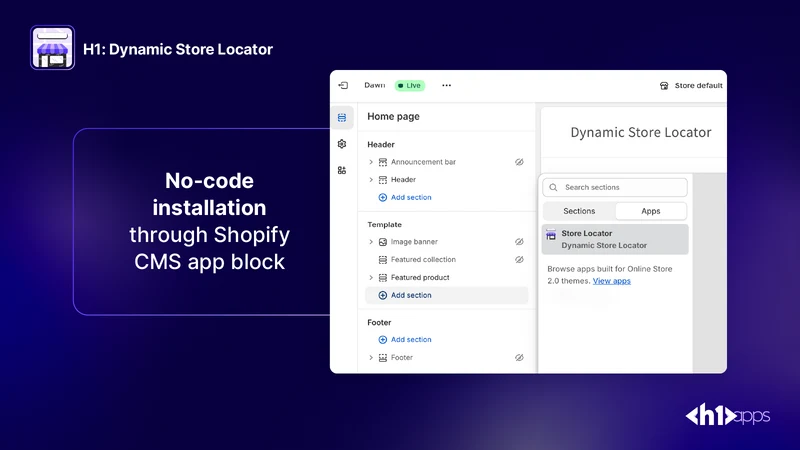Image resolution: width=800 pixels, height=450 pixels.
Task: Click the Image banner label
Action: pos(414,242)
